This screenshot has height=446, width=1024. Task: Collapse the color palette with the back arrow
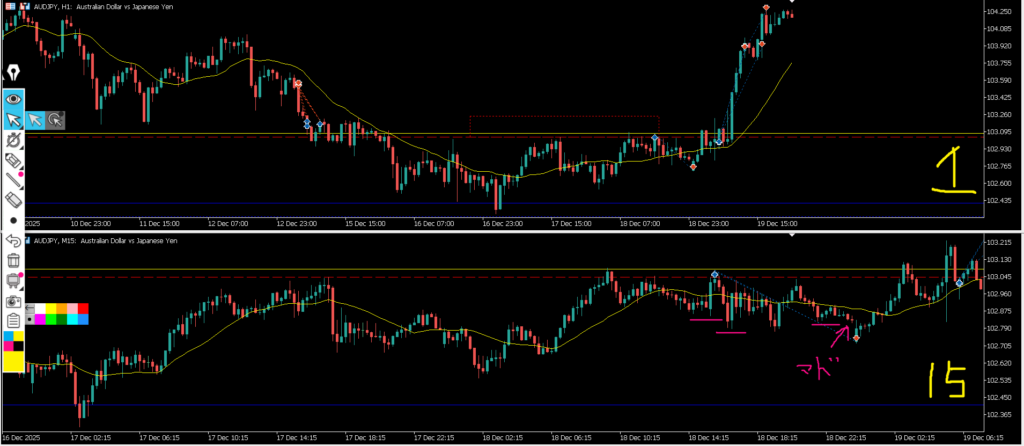point(30,308)
